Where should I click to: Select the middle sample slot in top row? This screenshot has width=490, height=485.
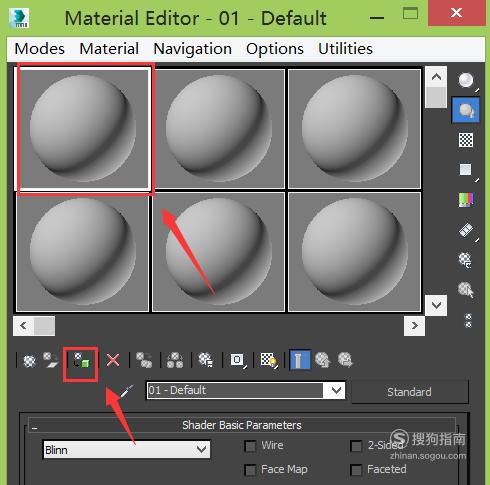coord(219,129)
